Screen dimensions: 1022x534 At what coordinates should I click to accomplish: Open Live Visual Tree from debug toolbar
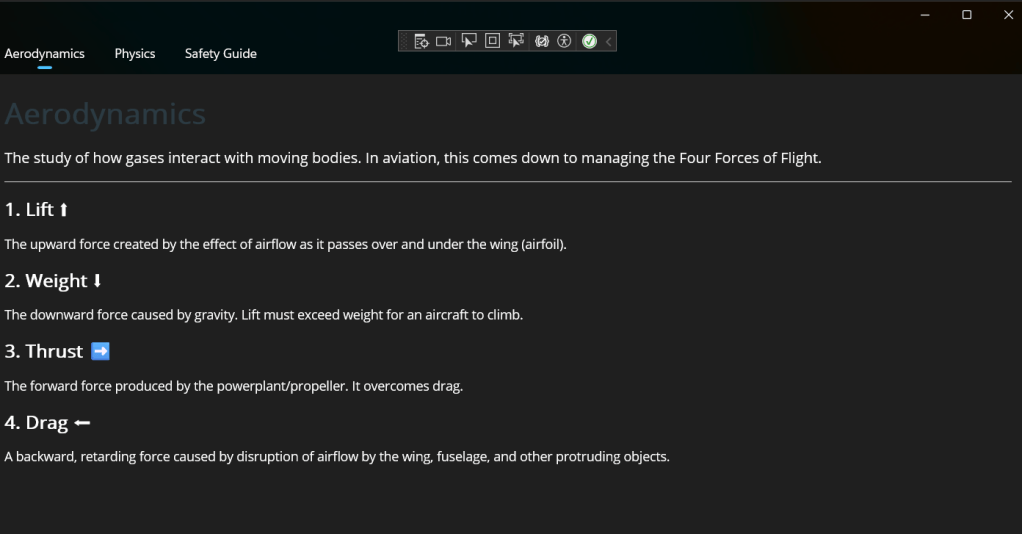click(421, 41)
